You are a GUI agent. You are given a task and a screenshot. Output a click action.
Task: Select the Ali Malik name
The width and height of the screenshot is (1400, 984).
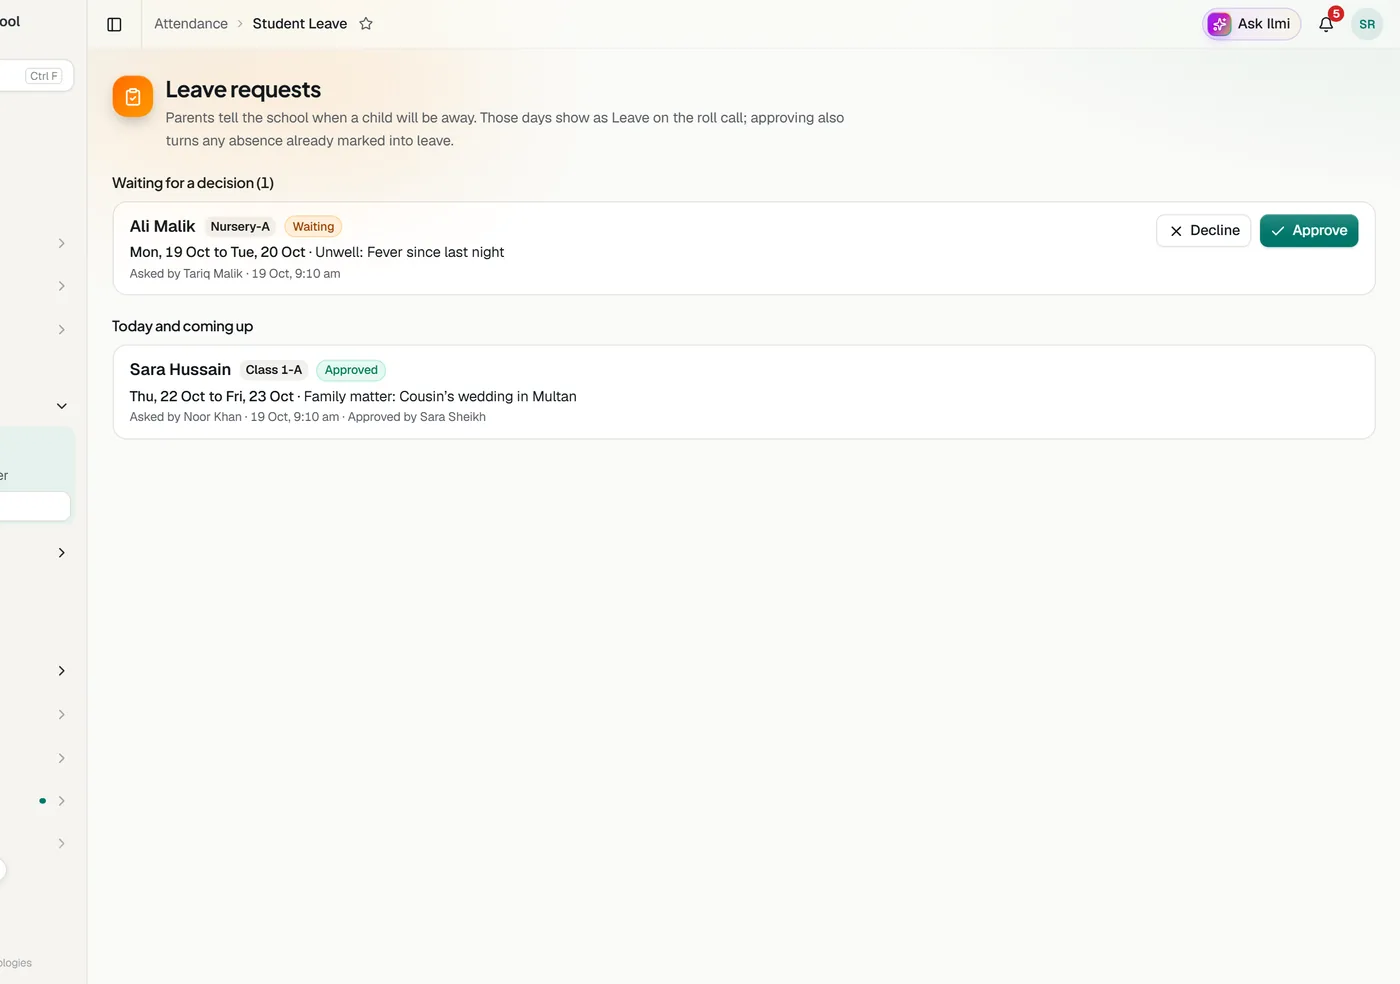tap(162, 227)
